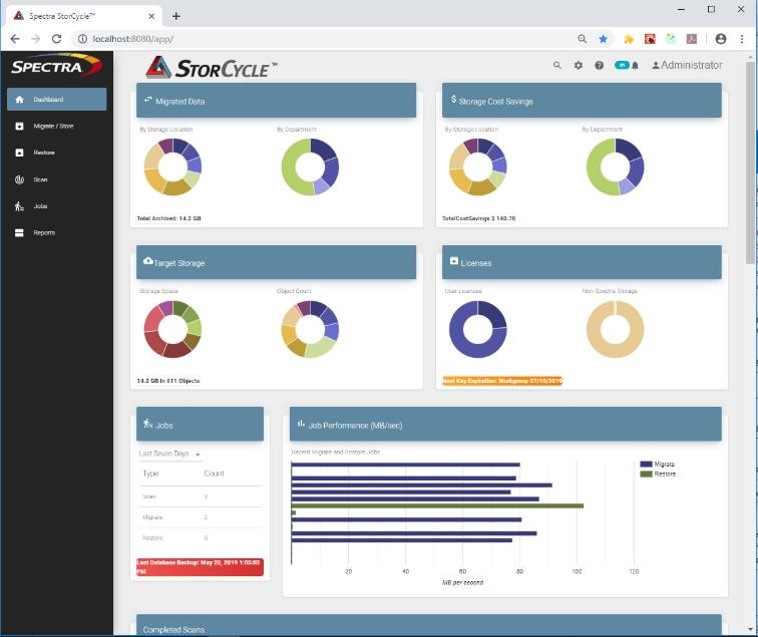
Task: Click the StorCycle search magnifier icon
Action: [x=557, y=65]
